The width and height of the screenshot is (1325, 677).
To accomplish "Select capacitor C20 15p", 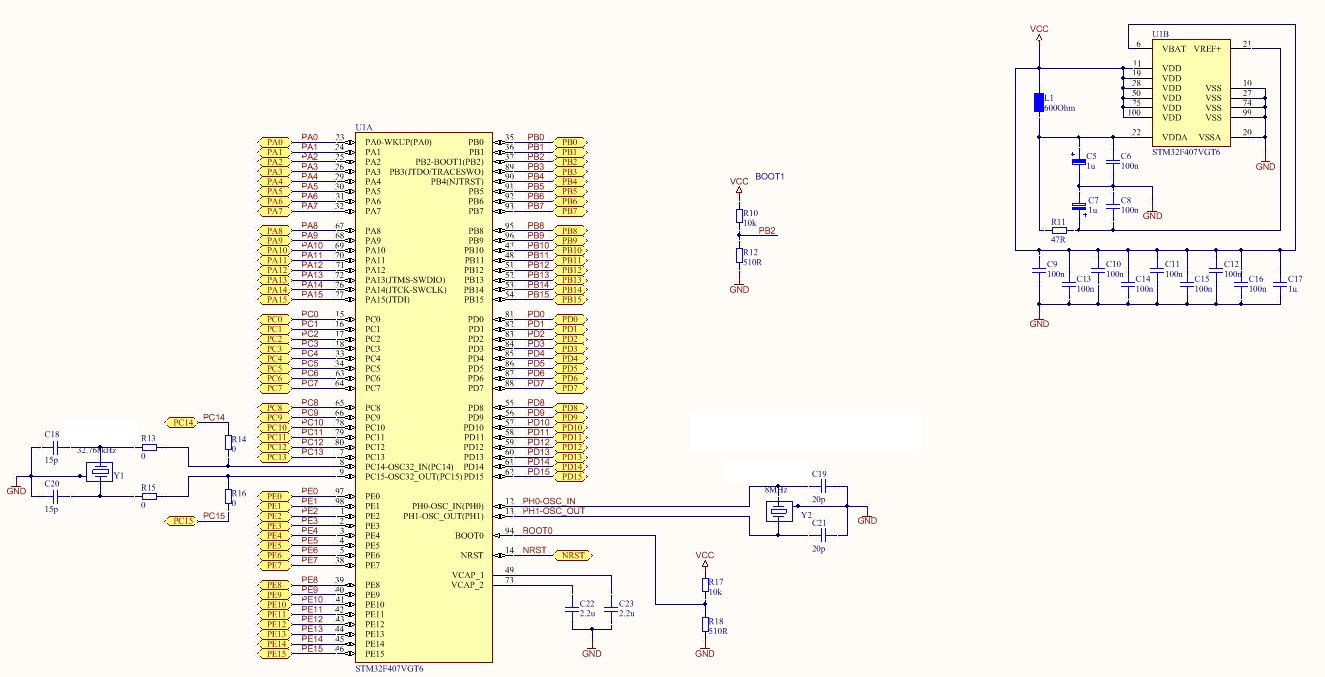I will tap(56, 496).
